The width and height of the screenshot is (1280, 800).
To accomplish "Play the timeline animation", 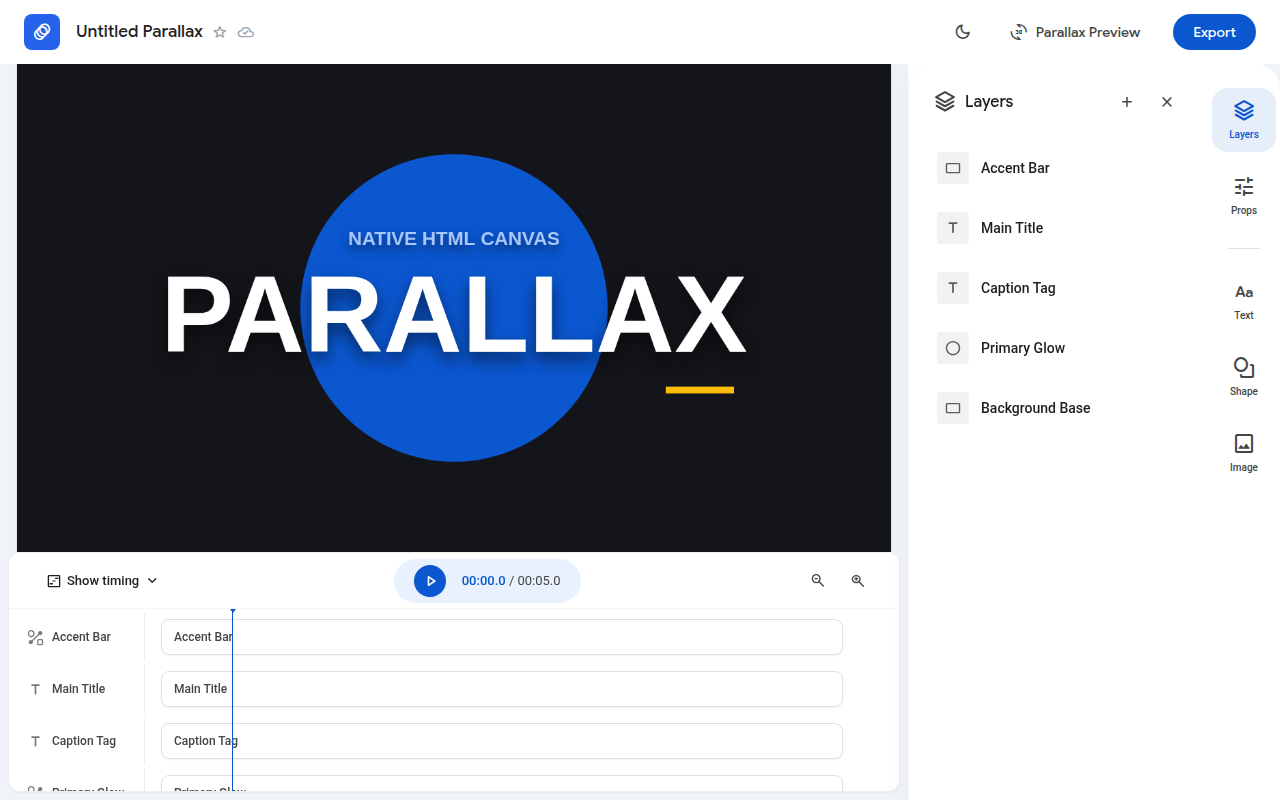I will click(430, 581).
